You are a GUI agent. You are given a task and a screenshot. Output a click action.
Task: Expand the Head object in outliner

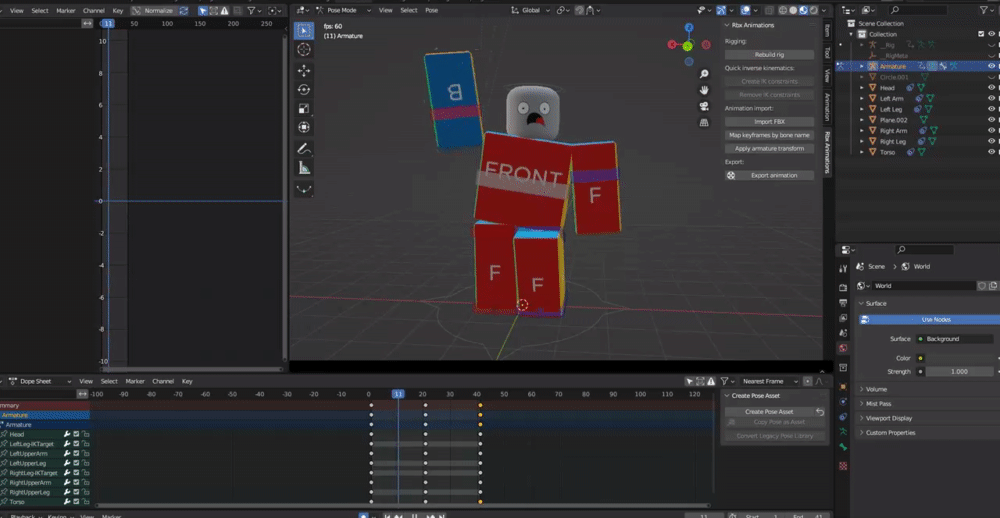point(862,87)
